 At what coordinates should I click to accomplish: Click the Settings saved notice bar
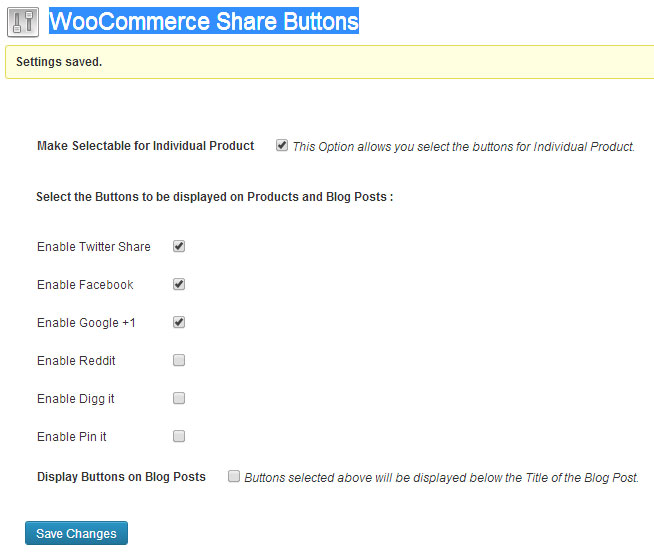tap(330, 62)
